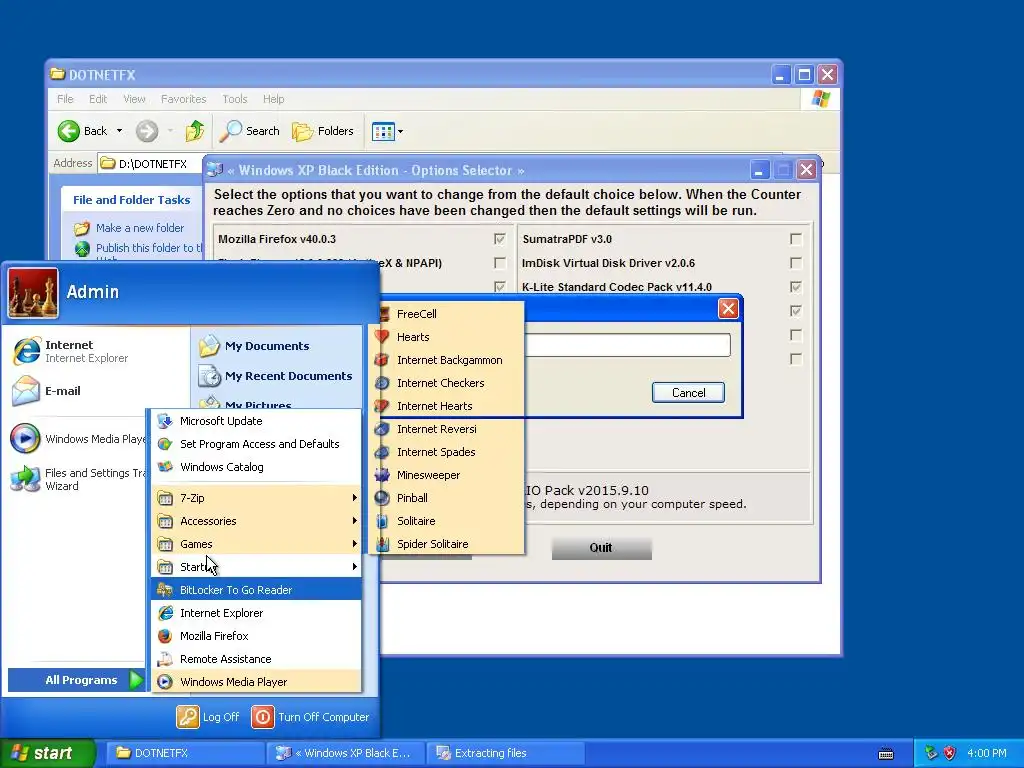This screenshot has width=1024, height=768.
Task: Click the Start button
Action: click(x=47, y=753)
